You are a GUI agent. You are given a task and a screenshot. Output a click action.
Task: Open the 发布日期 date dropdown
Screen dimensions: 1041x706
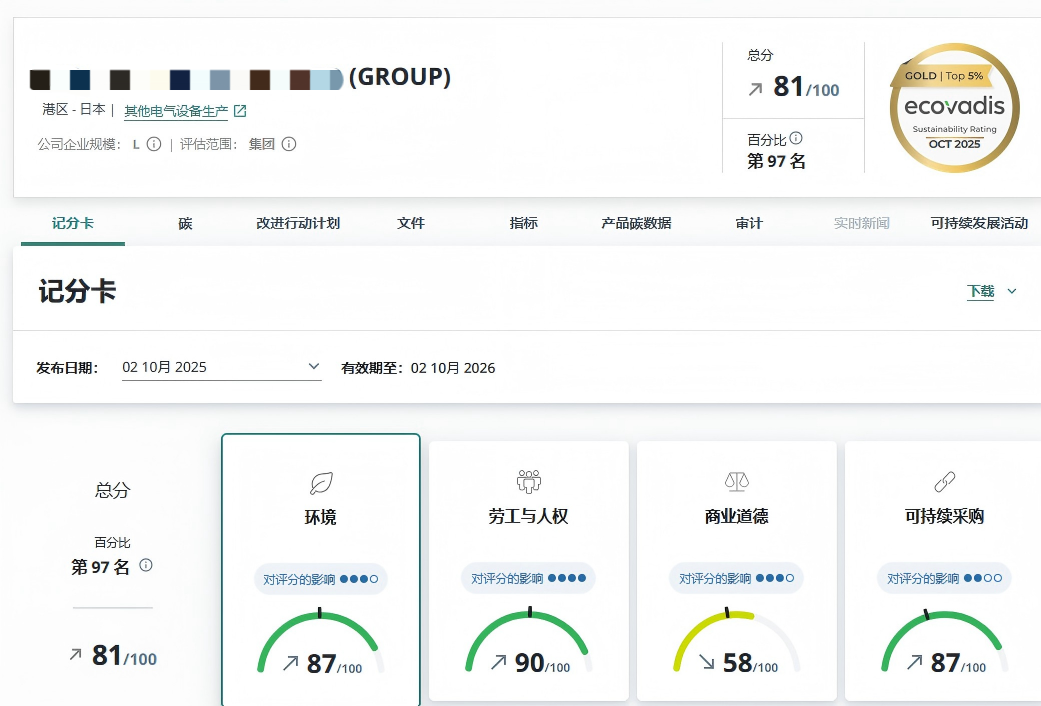313,366
